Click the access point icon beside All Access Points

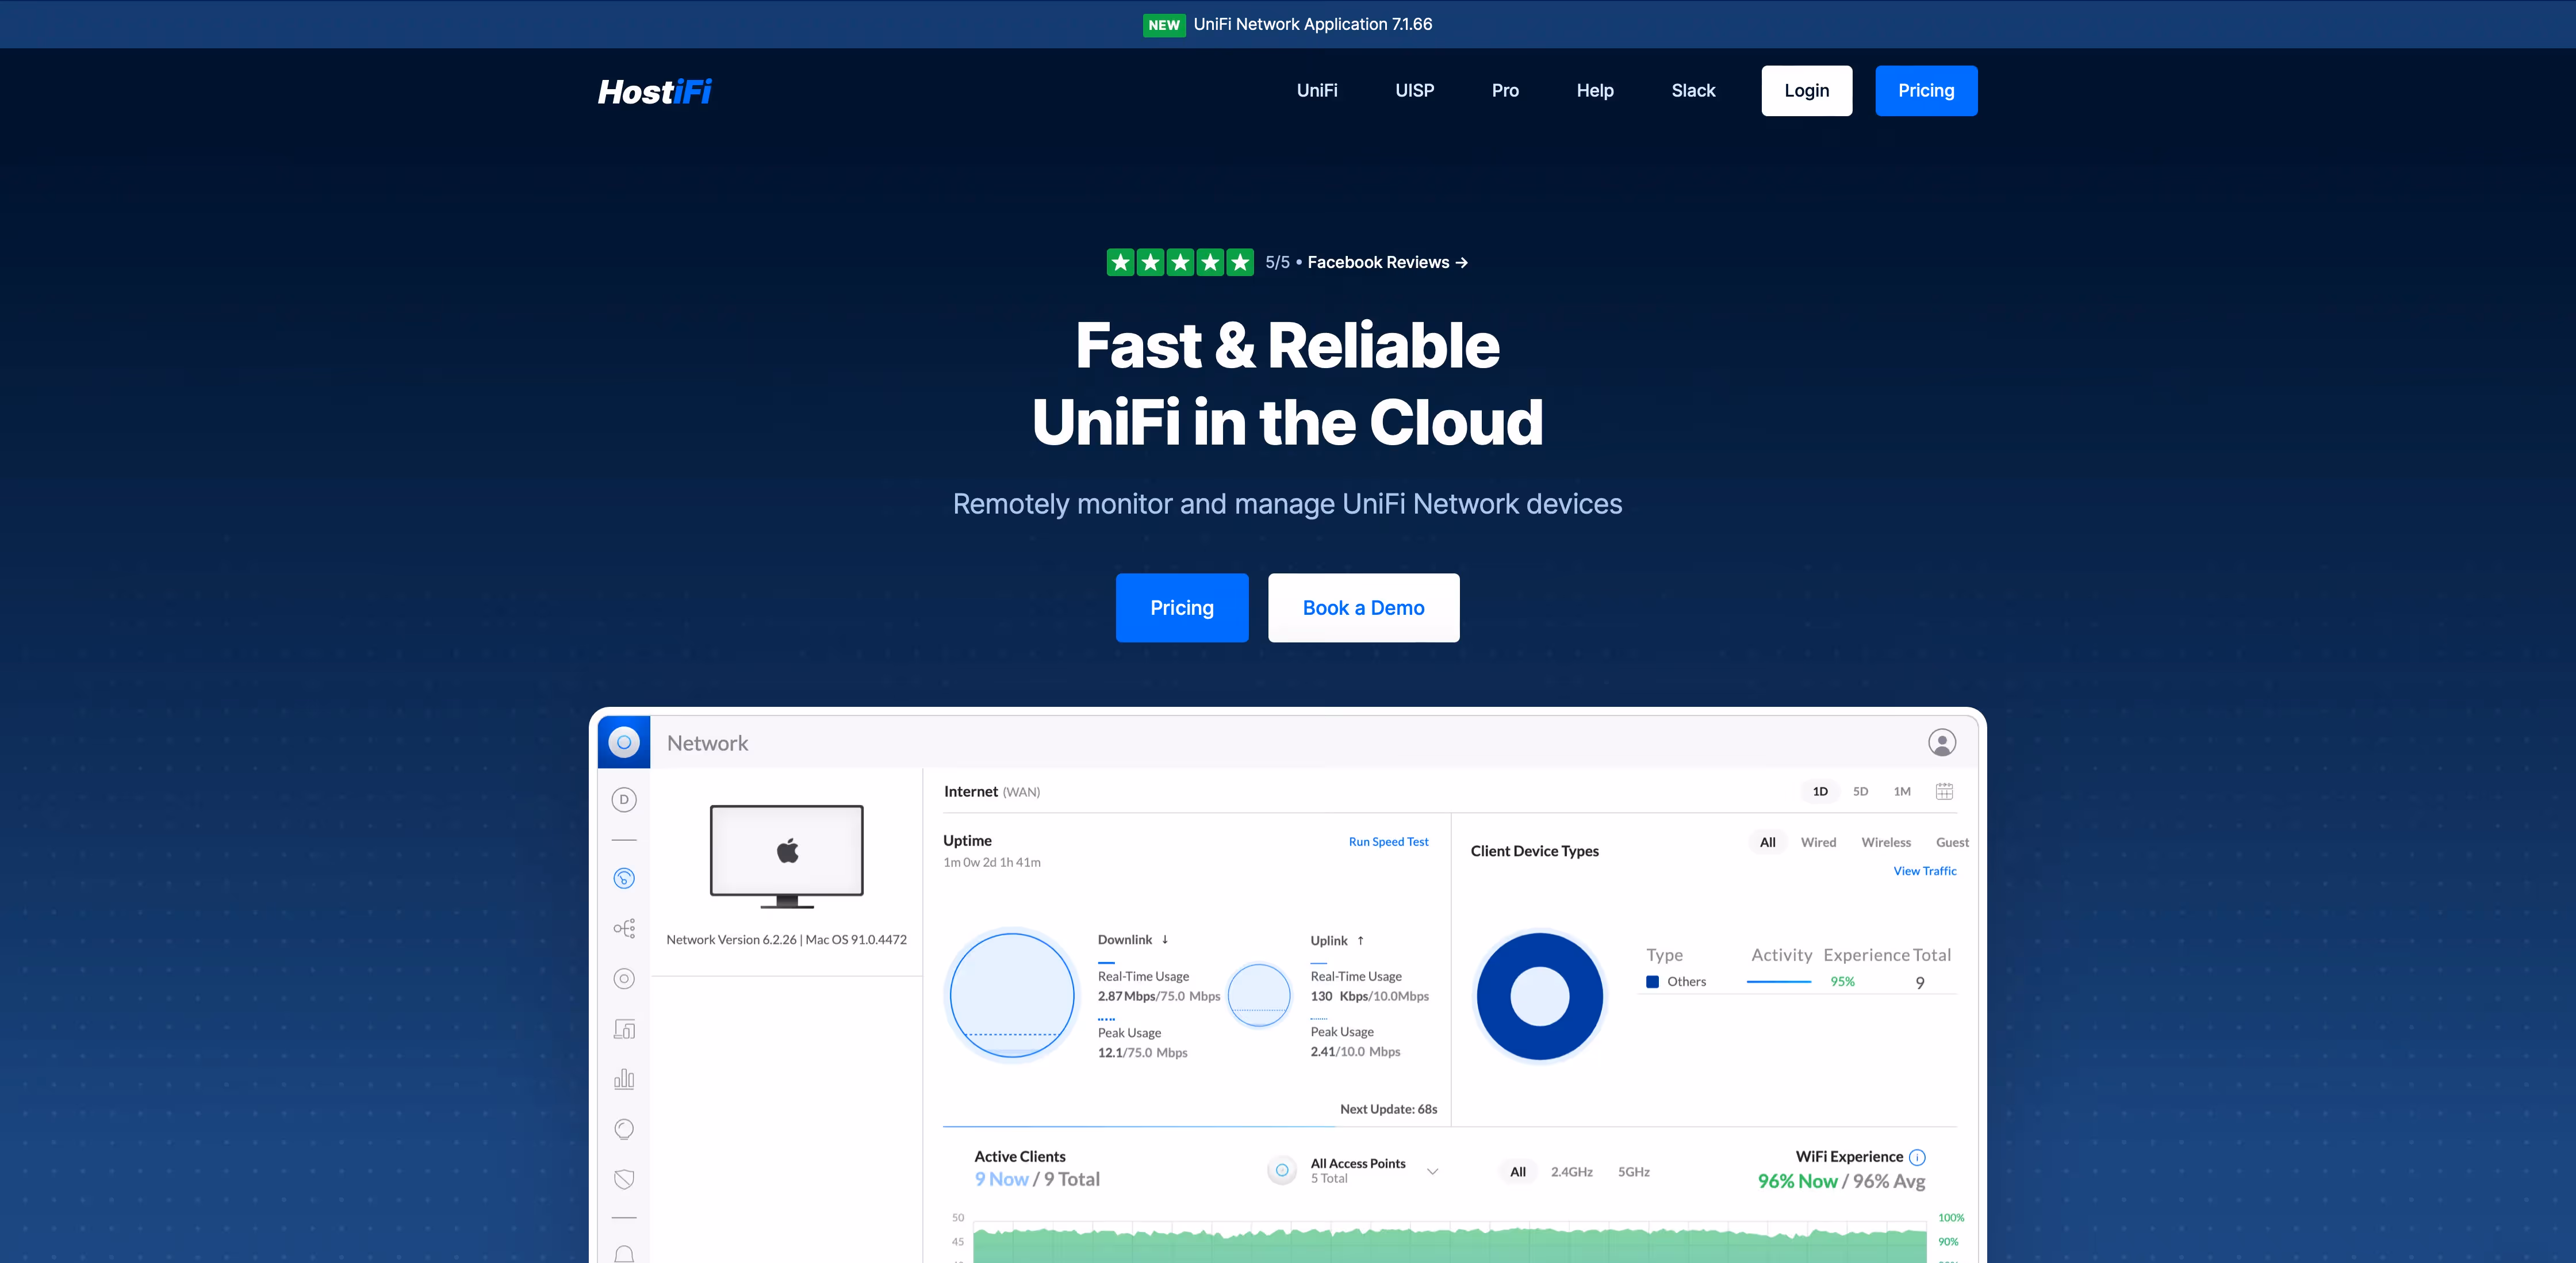coord(1282,1170)
